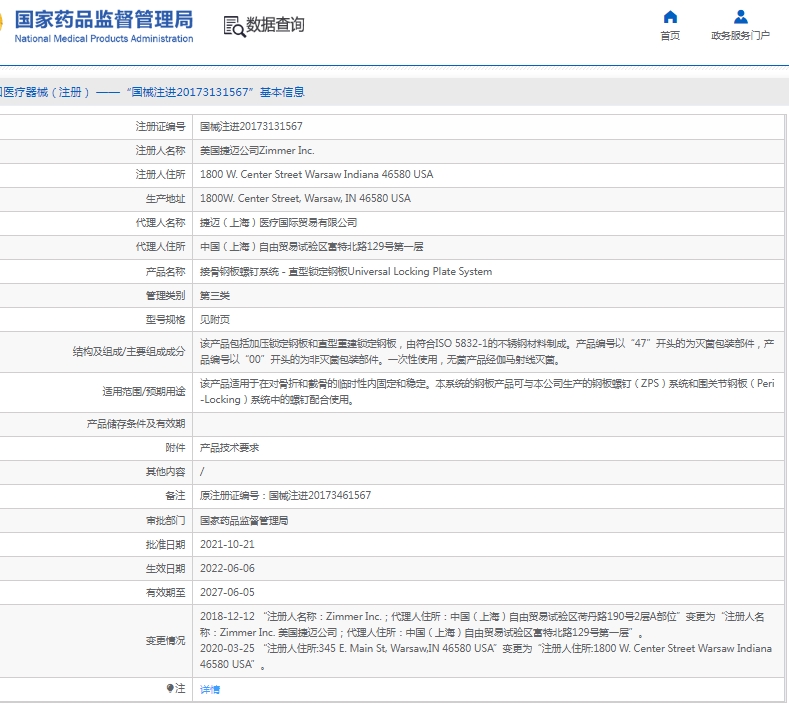Click the bullet icon next to 注
This screenshot has height=707, width=789.
(x=170, y=688)
